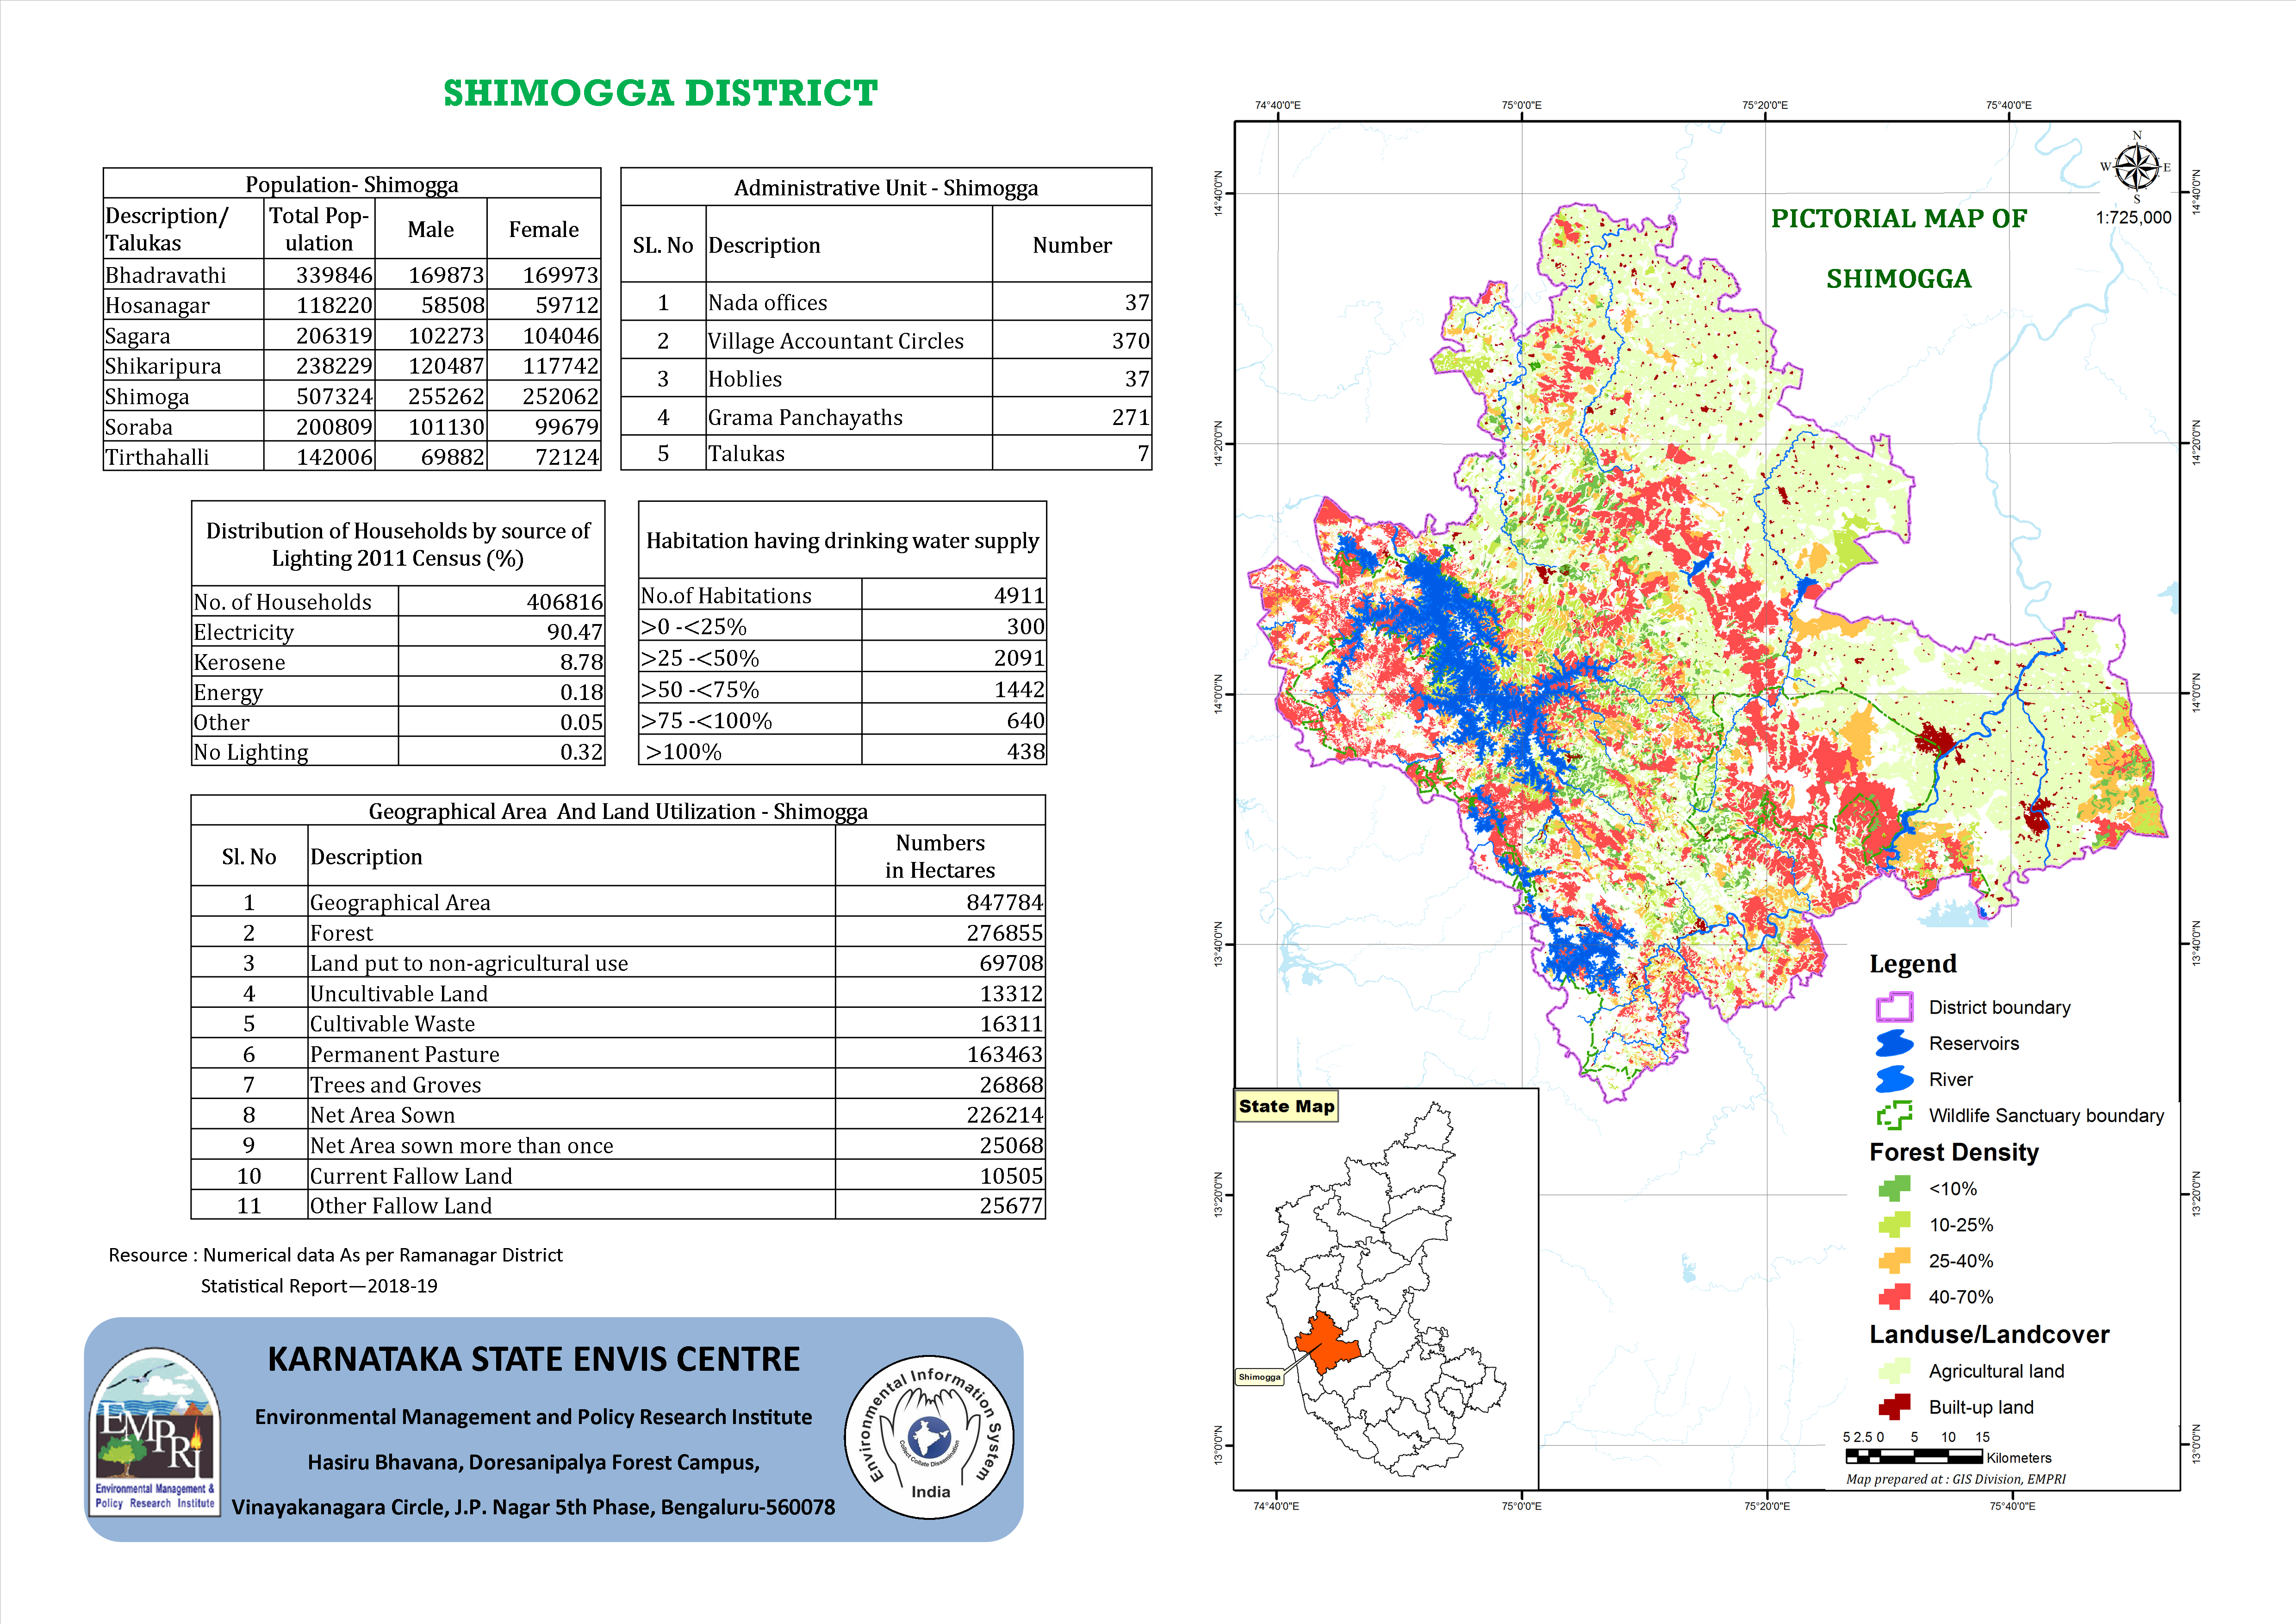Screen dimensions: 2296x1624
Task: Click the No Lighting row label
Action: click(x=250, y=752)
